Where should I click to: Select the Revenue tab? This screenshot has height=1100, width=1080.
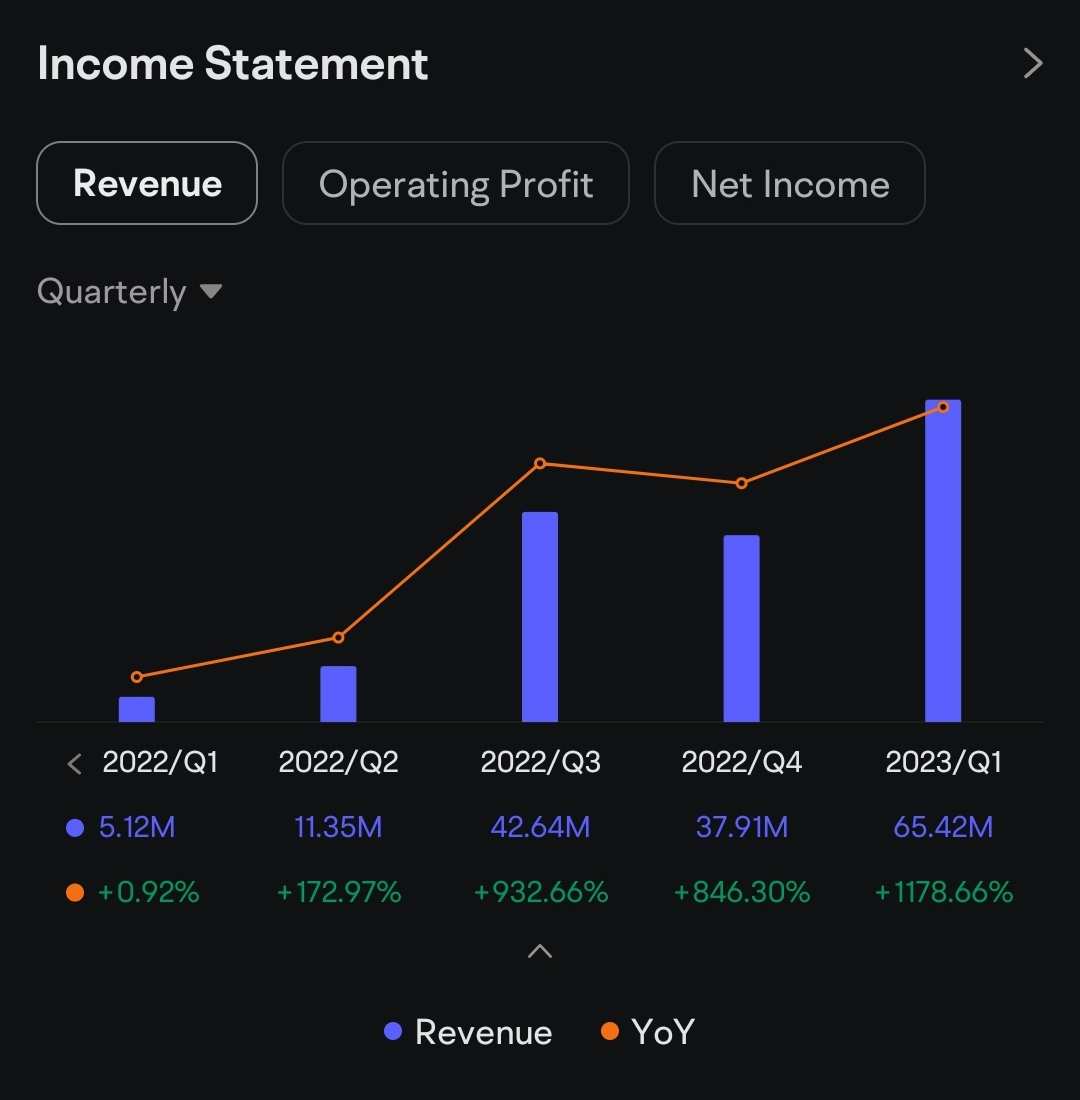click(x=147, y=184)
